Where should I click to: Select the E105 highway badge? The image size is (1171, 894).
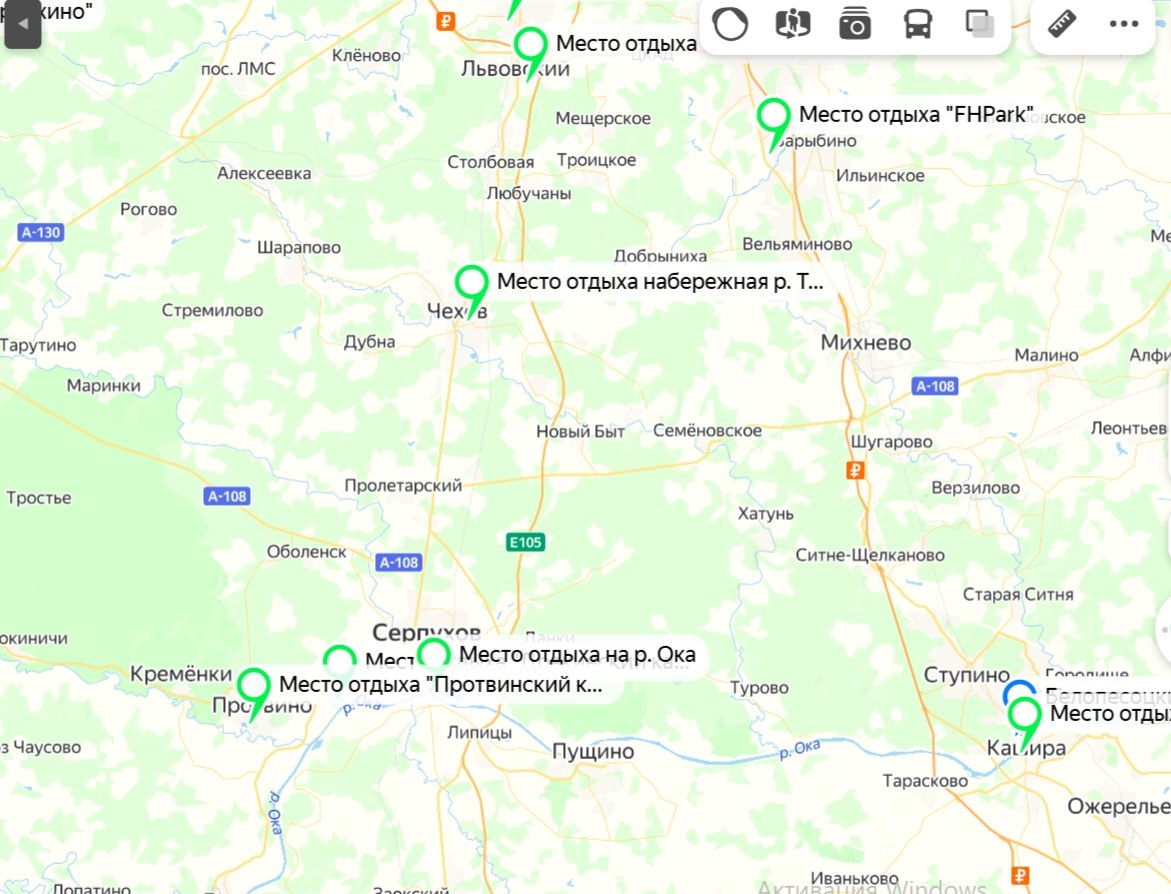click(x=525, y=542)
